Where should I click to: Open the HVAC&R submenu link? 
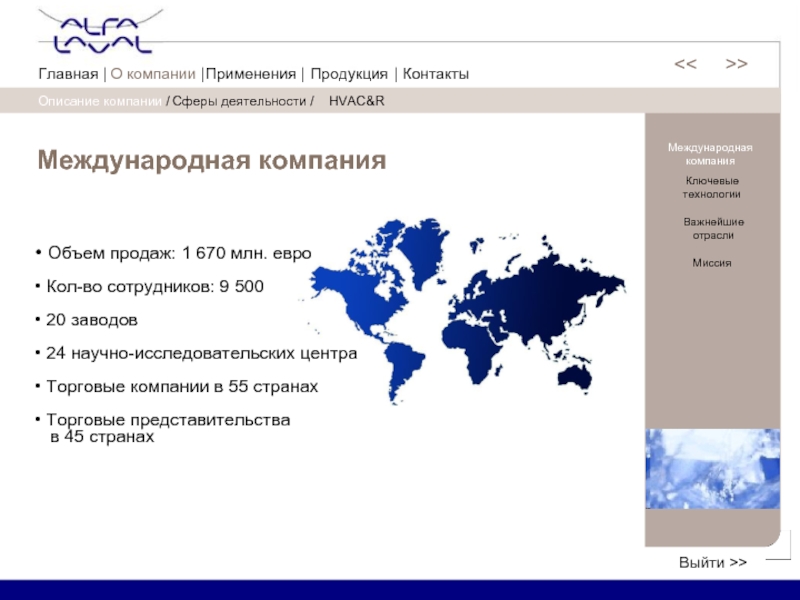click(x=356, y=102)
